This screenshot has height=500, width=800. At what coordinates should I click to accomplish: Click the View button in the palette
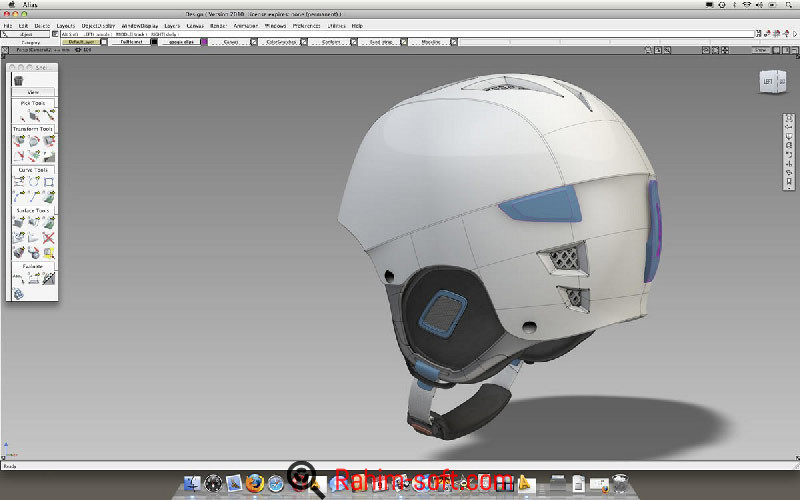coord(32,92)
